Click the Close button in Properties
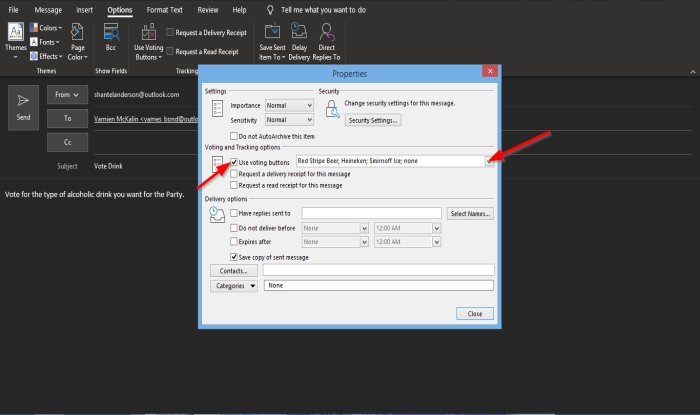 pos(475,314)
